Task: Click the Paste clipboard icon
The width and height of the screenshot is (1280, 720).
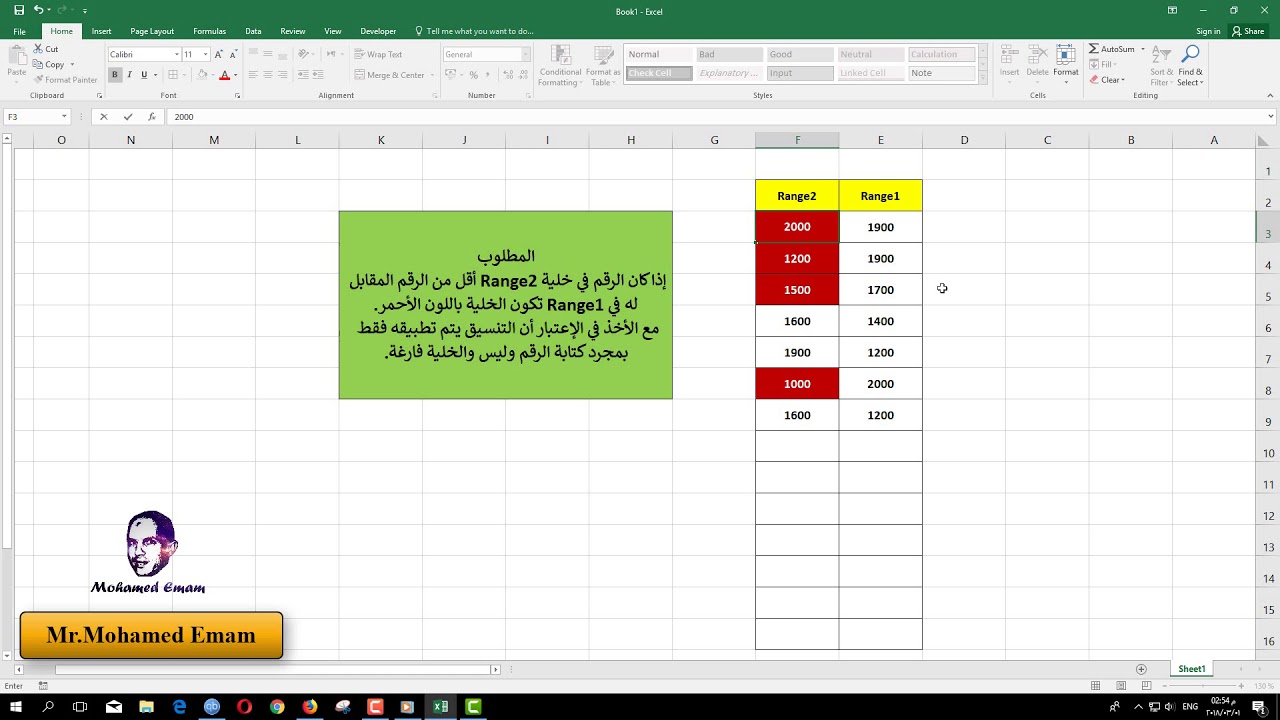Action: (17, 60)
